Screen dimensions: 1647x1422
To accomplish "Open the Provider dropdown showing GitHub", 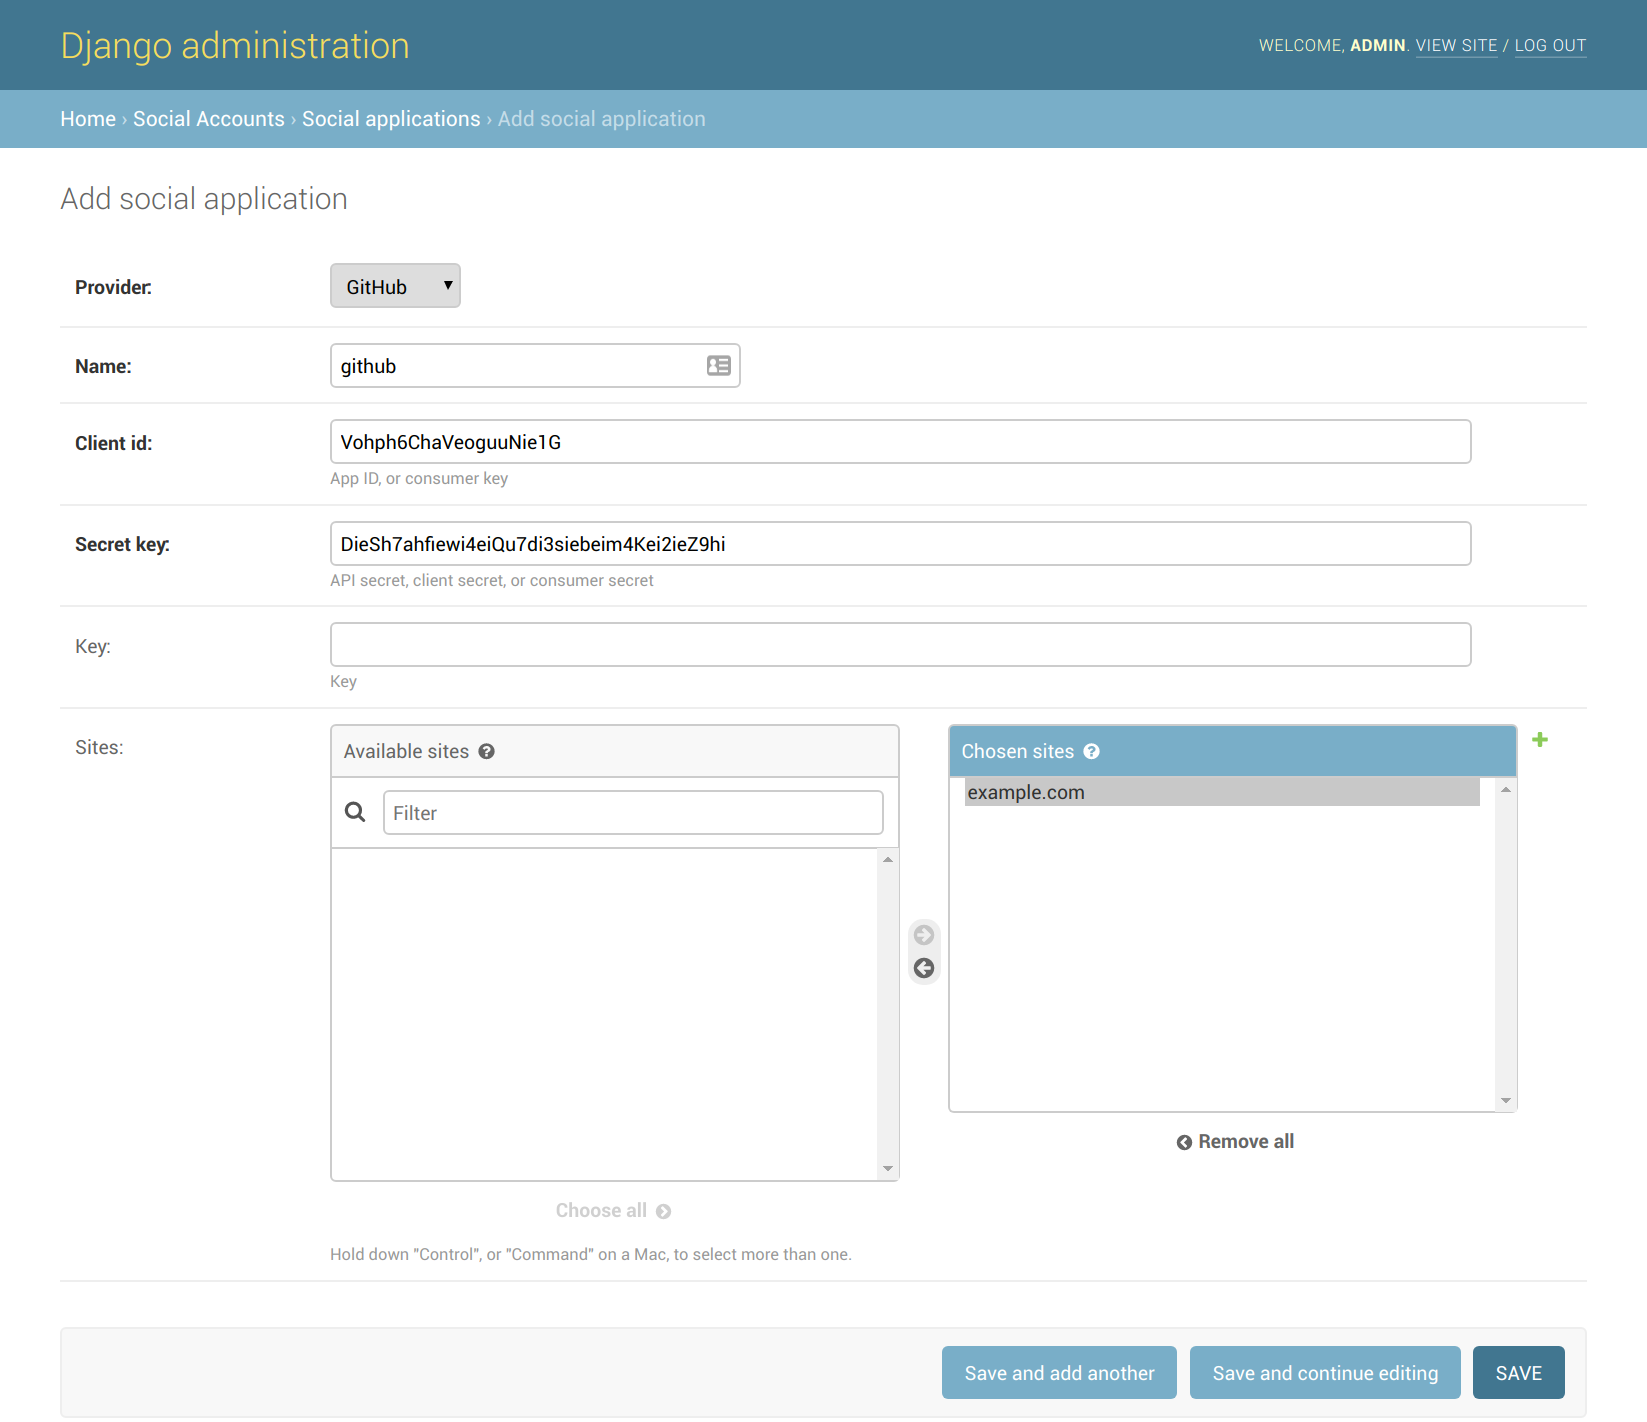I will pyautogui.click(x=395, y=286).
